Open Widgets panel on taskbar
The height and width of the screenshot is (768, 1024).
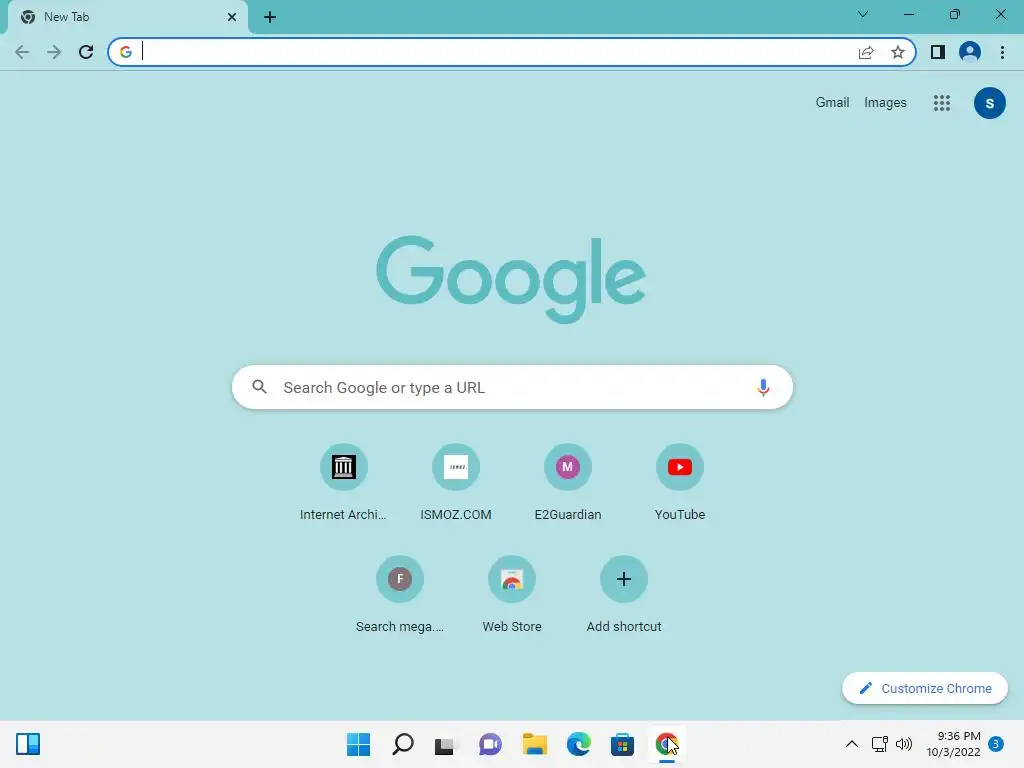pyautogui.click(x=28, y=744)
